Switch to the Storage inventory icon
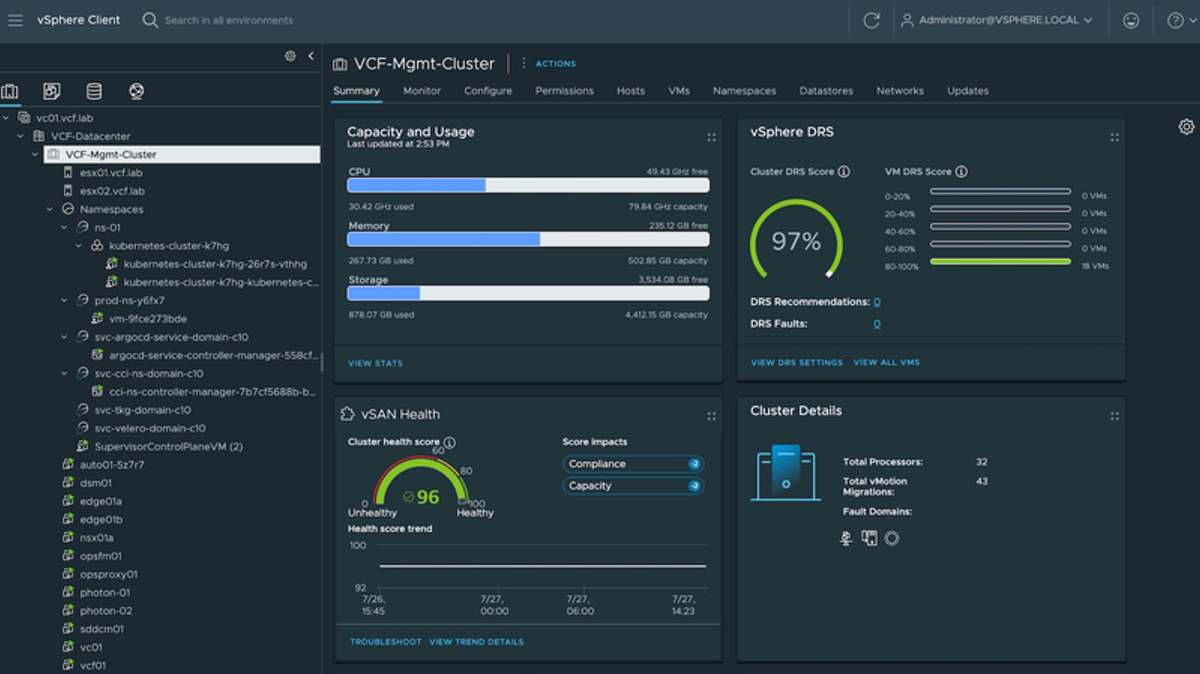This screenshot has height=674, width=1200. (94, 92)
